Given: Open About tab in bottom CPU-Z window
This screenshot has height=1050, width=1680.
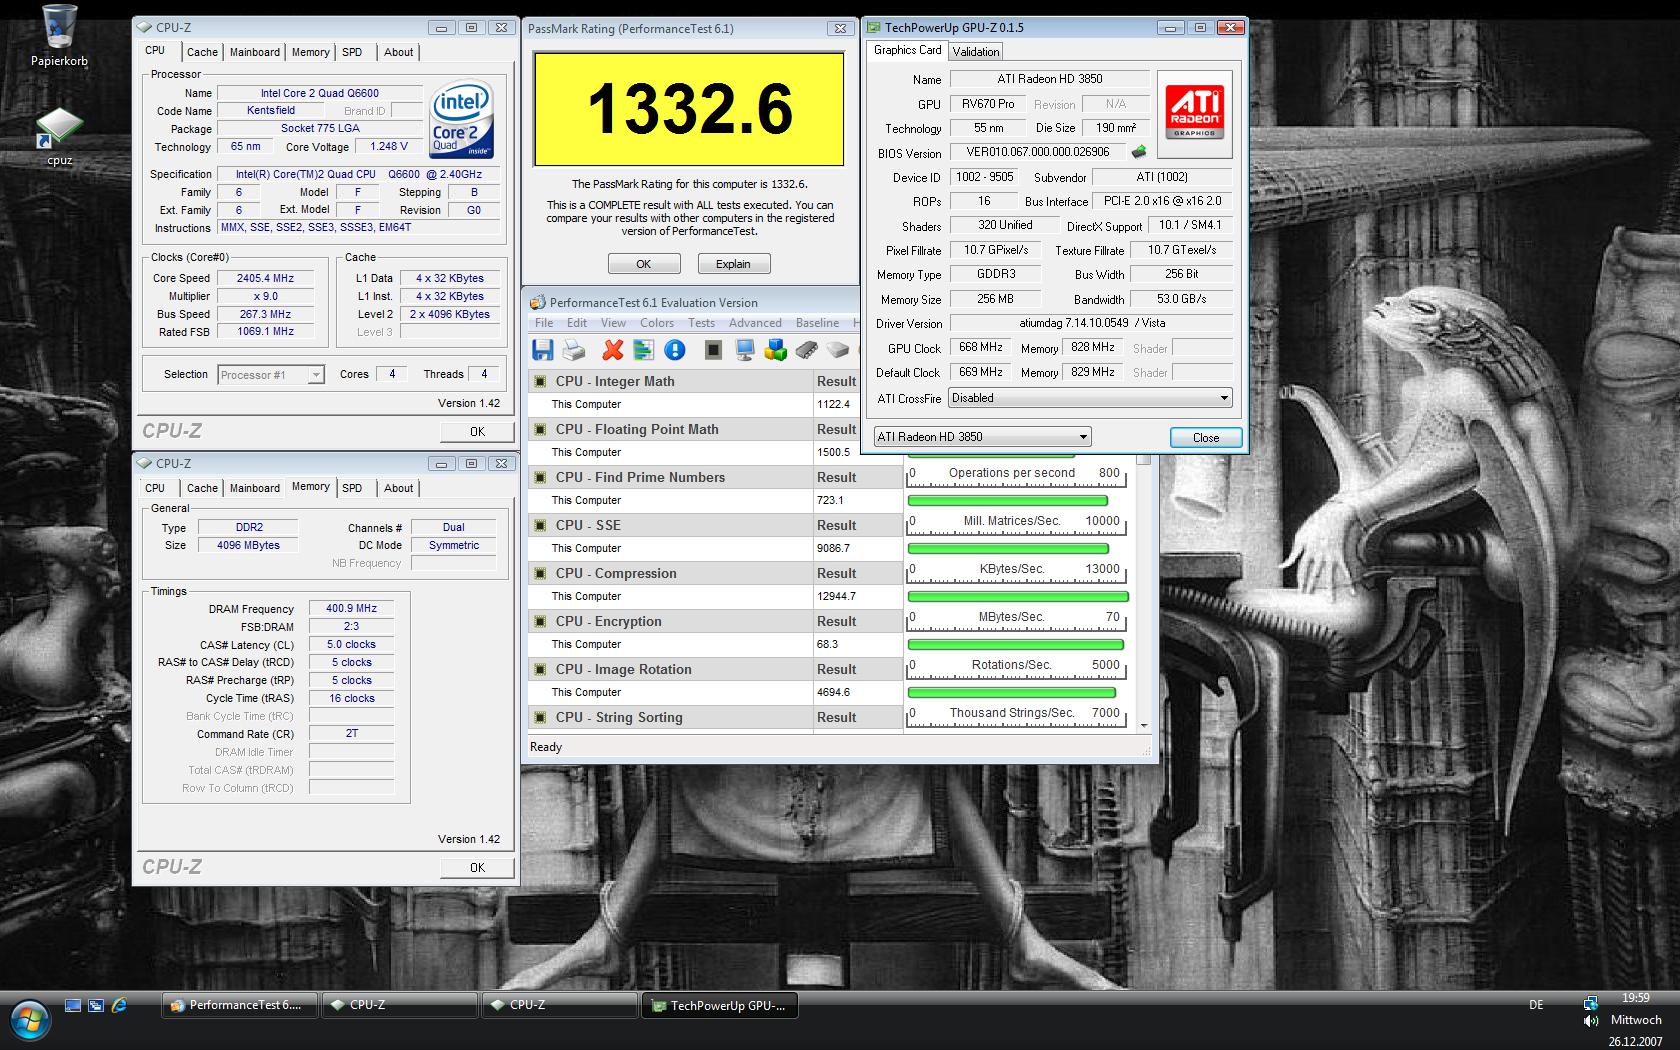Looking at the screenshot, I should [x=398, y=488].
